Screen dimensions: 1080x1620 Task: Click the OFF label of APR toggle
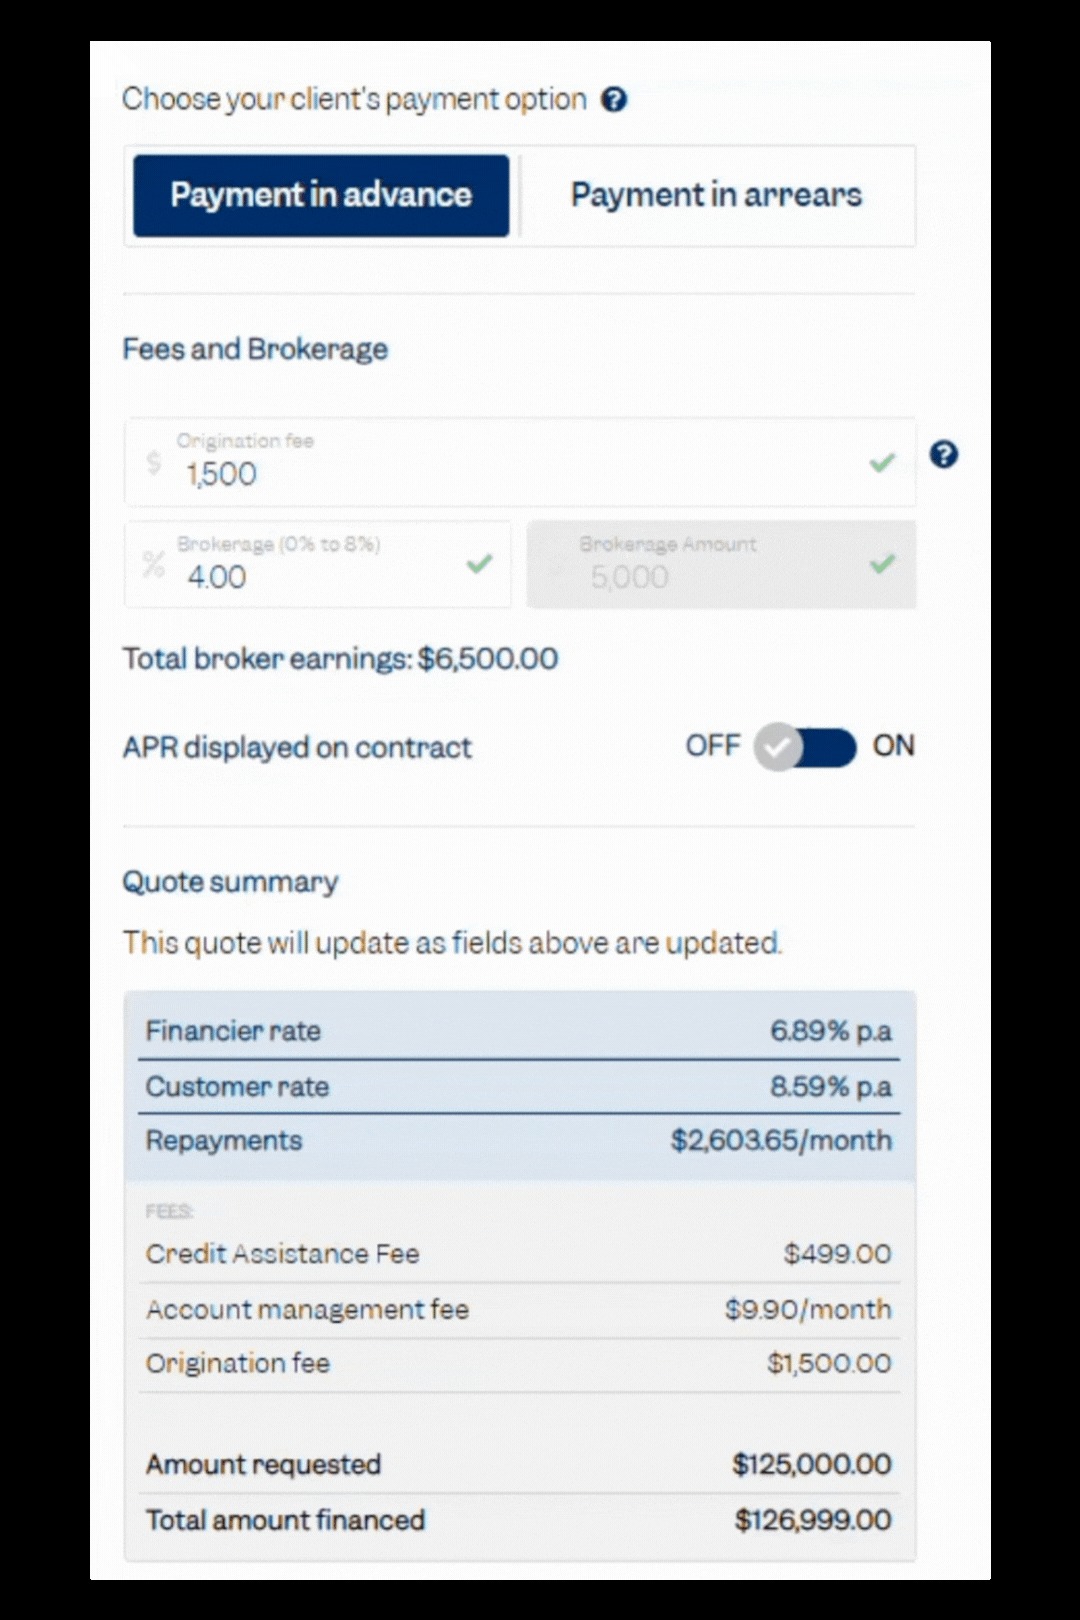pos(712,746)
